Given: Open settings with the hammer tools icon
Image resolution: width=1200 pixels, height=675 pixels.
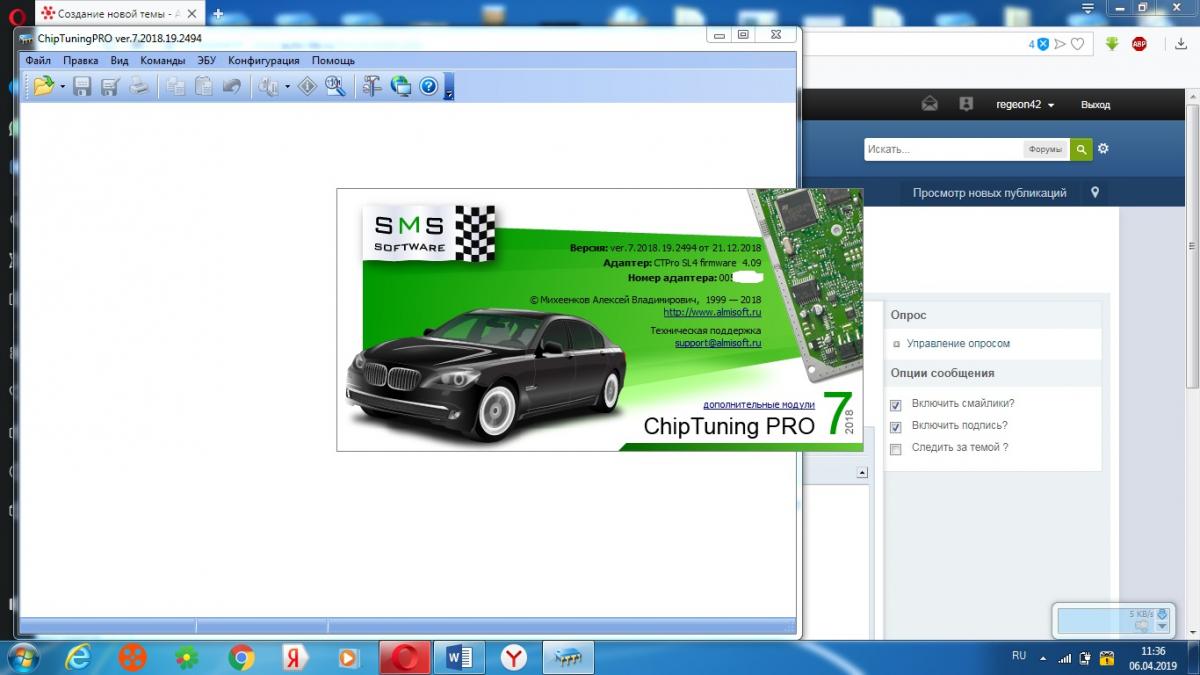Looking at the screenshot, I should (372, 87).
